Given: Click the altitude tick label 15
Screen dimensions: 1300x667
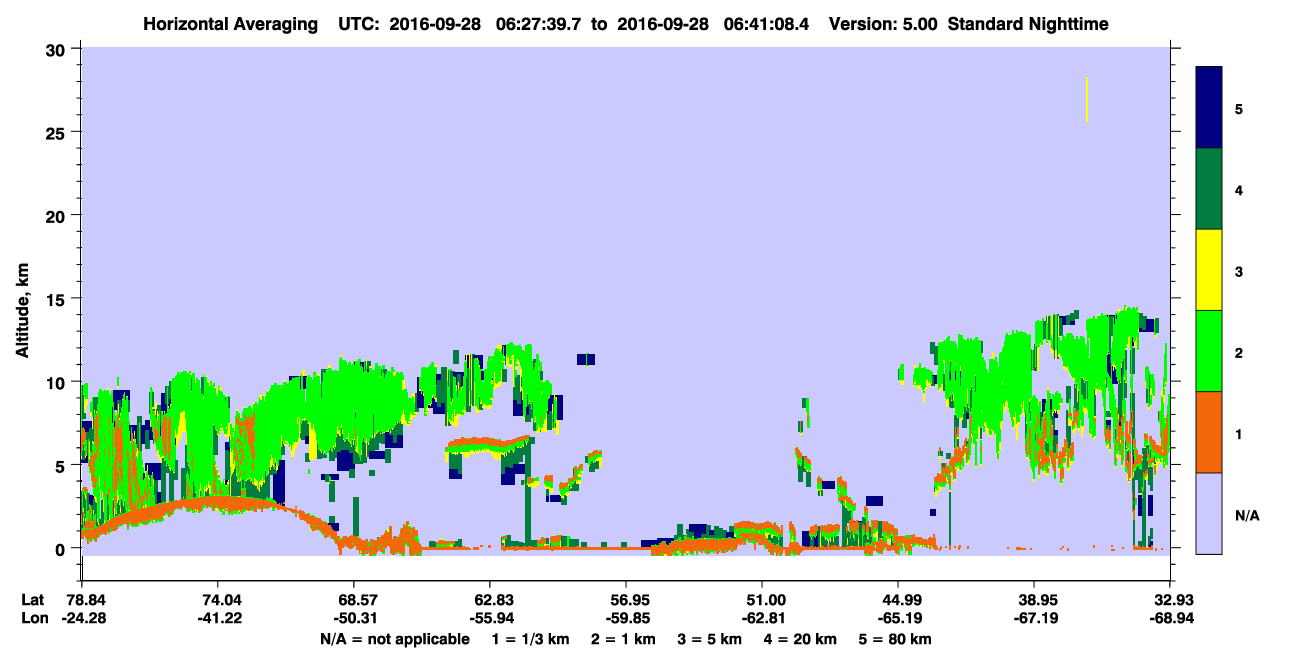Looking at the screenshot, I should coord(58,299).
